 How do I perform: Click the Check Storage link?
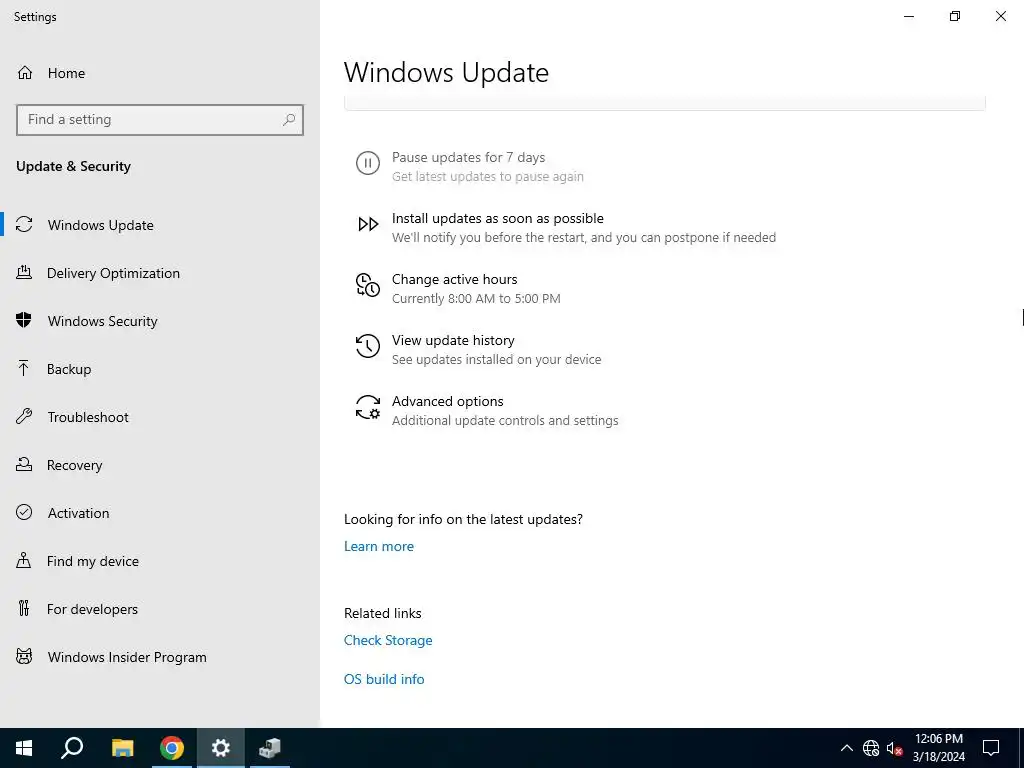point(388,640)
